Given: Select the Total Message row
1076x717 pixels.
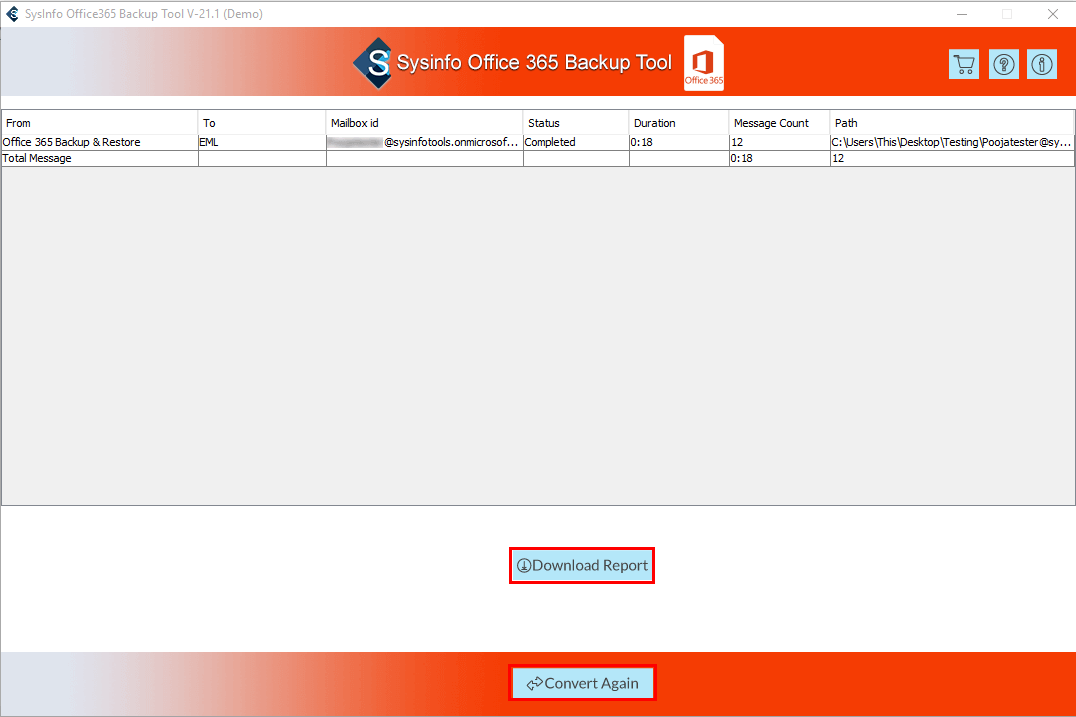Looking at the screenshot, I should tap(38, 158).
